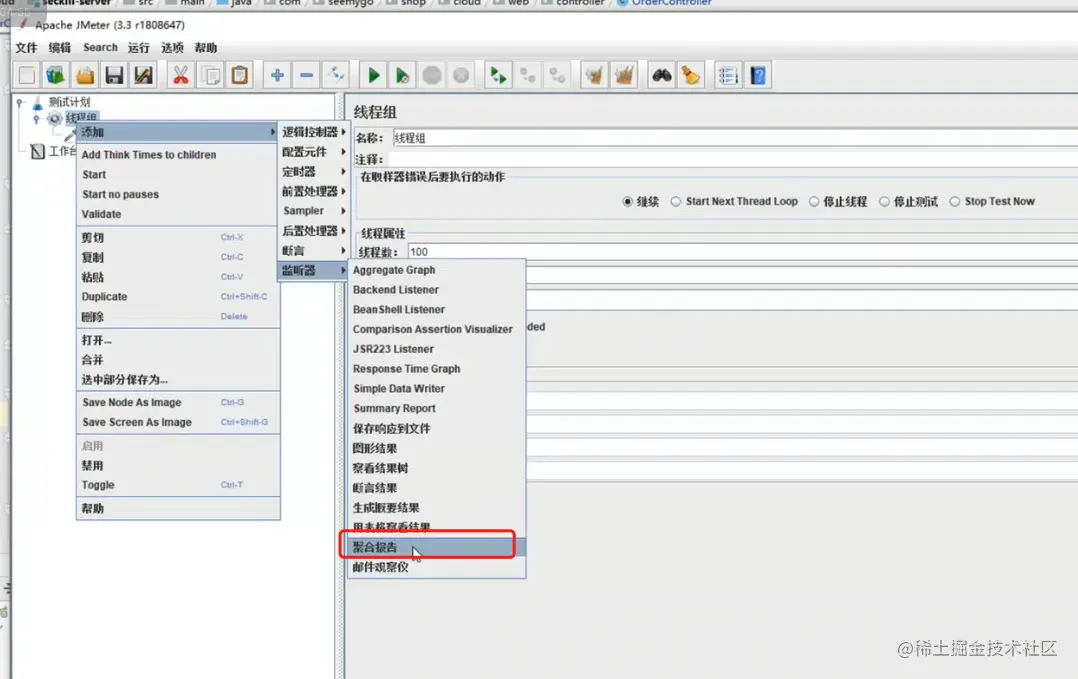Click Duplicate in context menu
The width and height of the screenshot is (1078, 679).
[x=178, y=297]
